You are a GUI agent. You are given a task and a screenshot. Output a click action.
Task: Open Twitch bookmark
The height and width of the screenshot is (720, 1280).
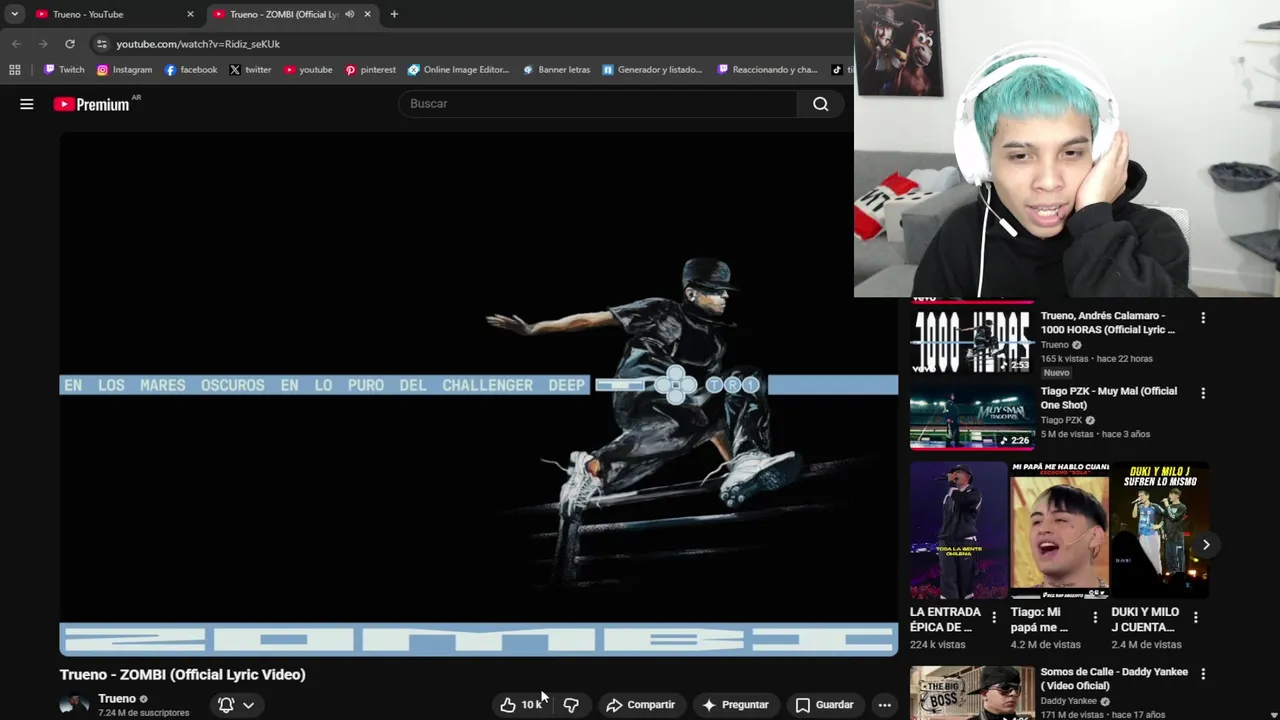coord(64,70)
